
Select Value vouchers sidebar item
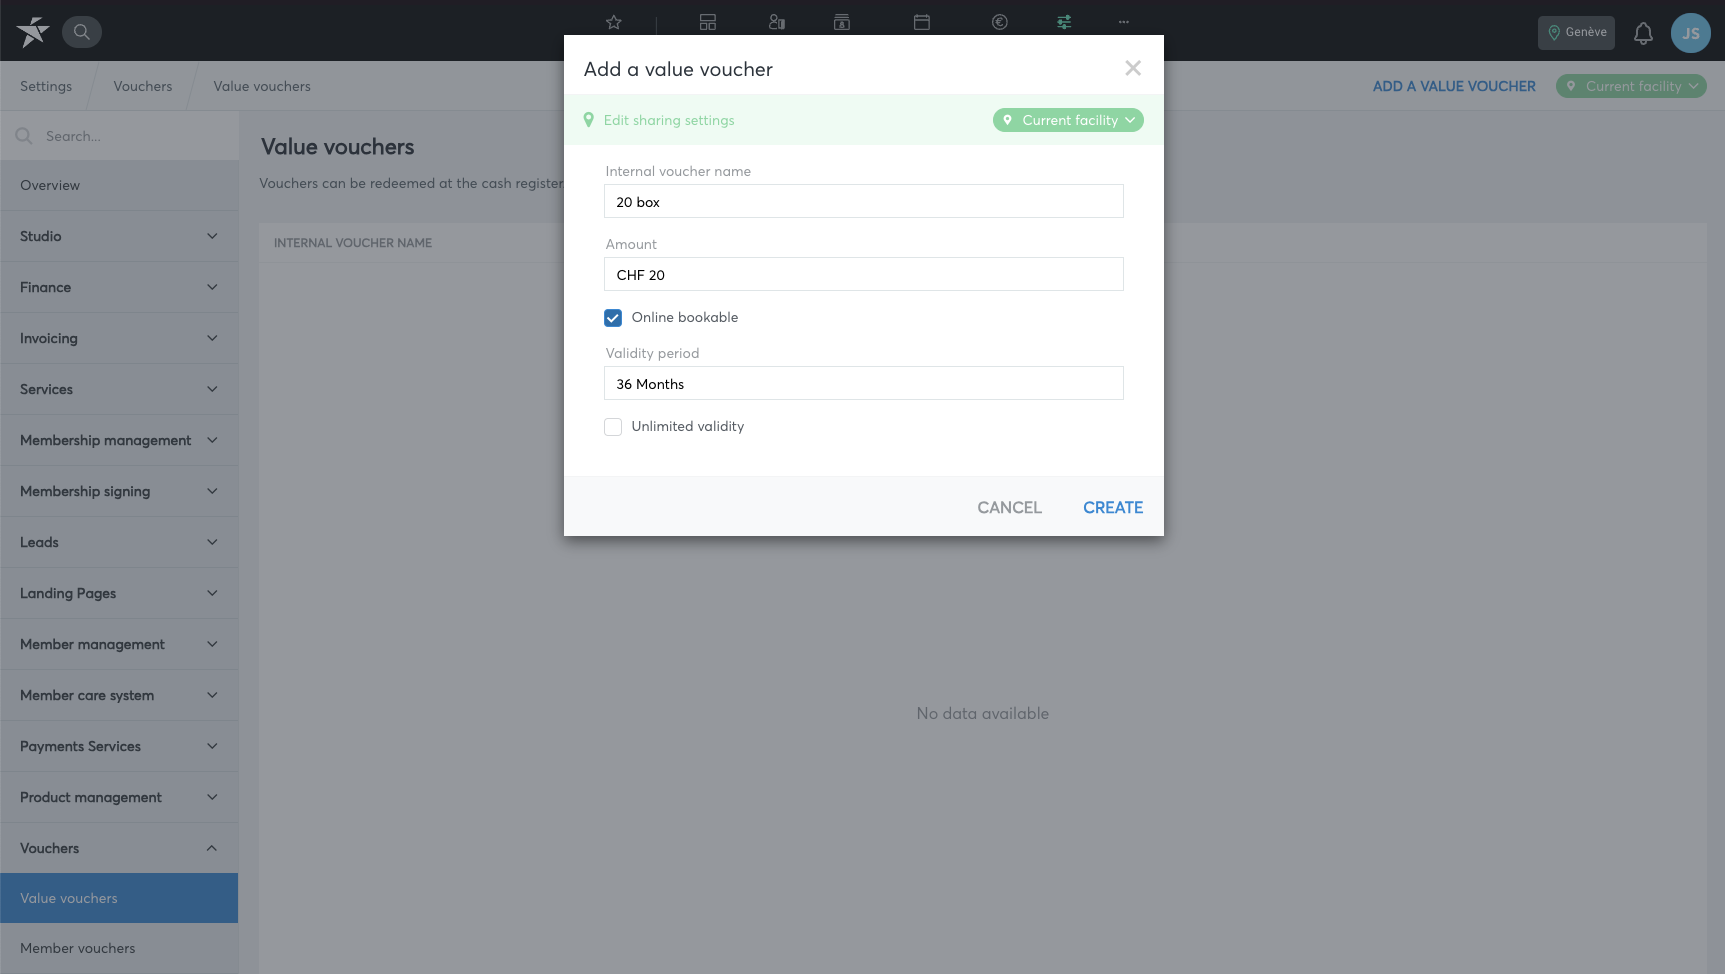coord(119,898)
